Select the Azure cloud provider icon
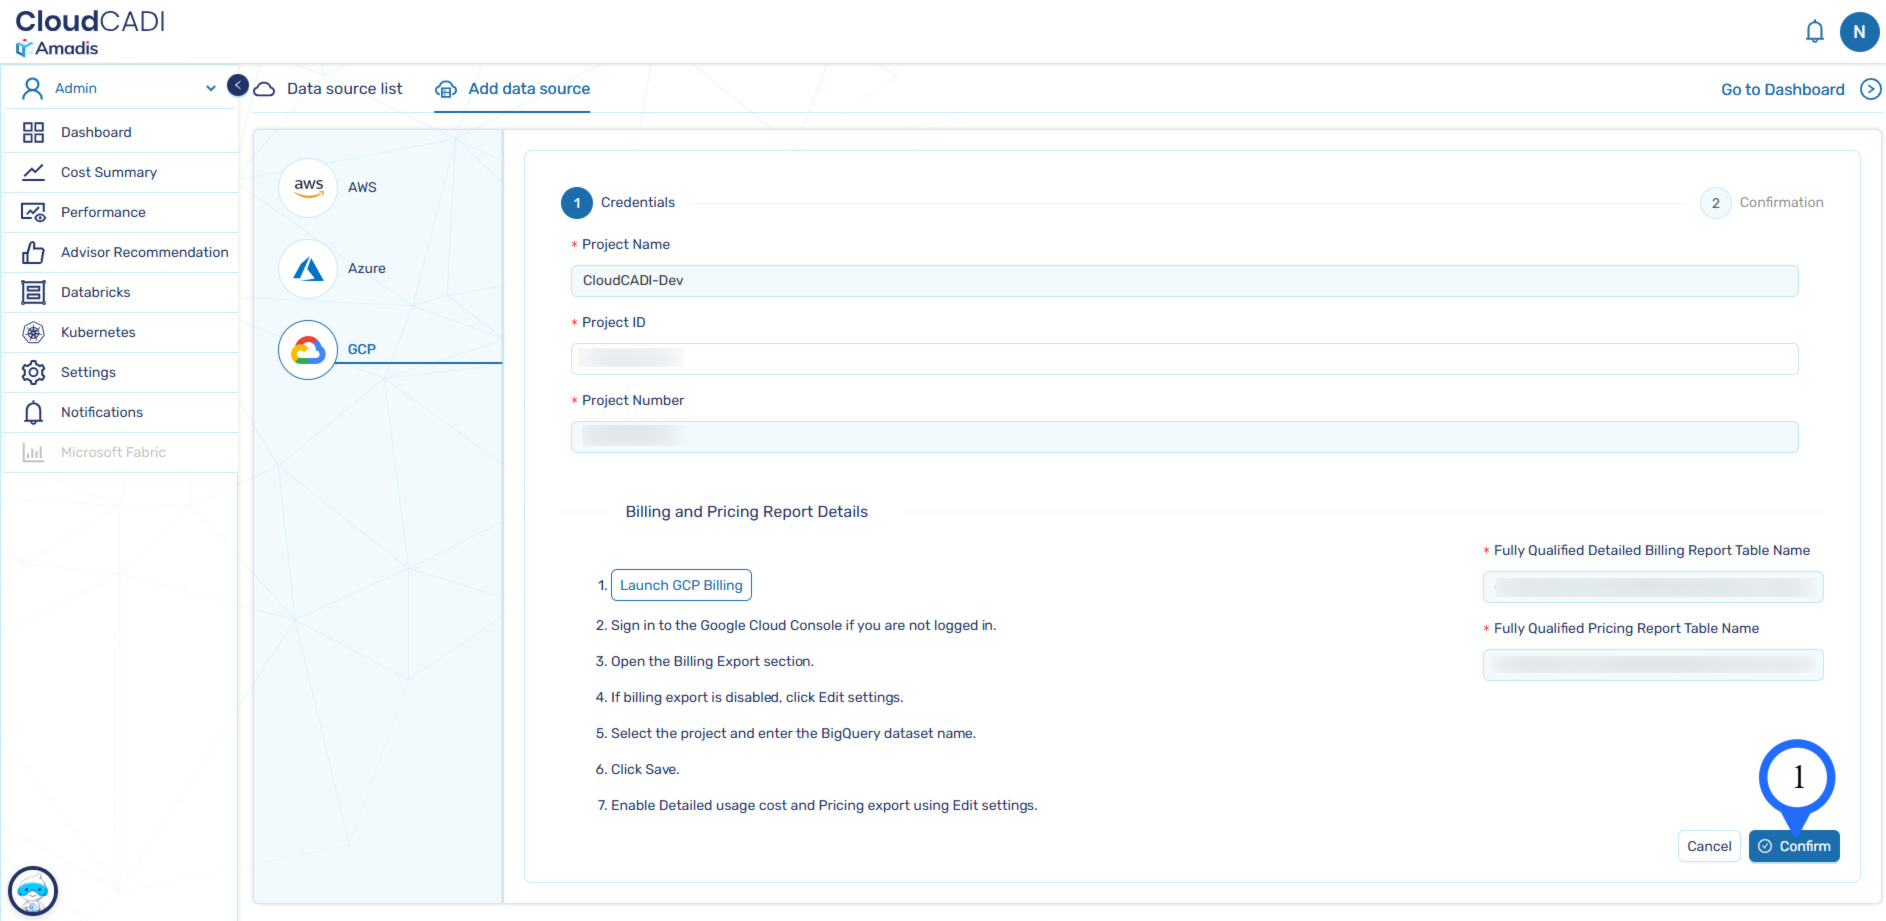Viewport: 1886px width, 921px height. [x=308, y=268]
